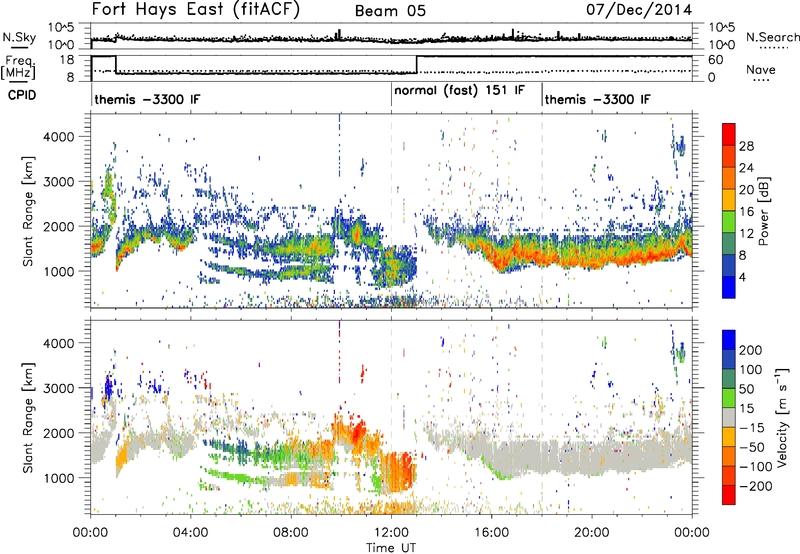The image size is (800, 554).
Task: Click the 'Power [dB]' colorbar label
Action: [763, 211]
